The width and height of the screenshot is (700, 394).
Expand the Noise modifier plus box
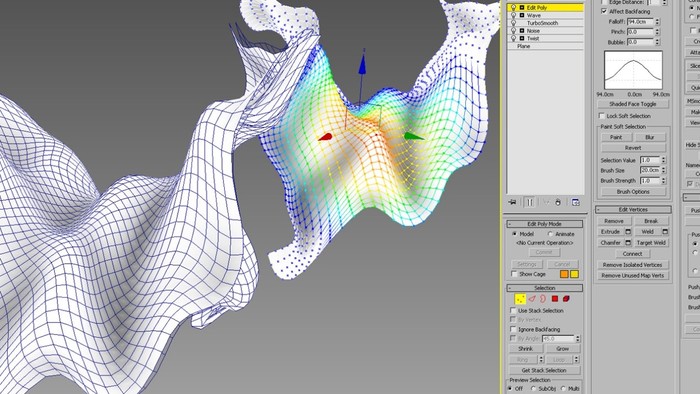tap(521, 31)
